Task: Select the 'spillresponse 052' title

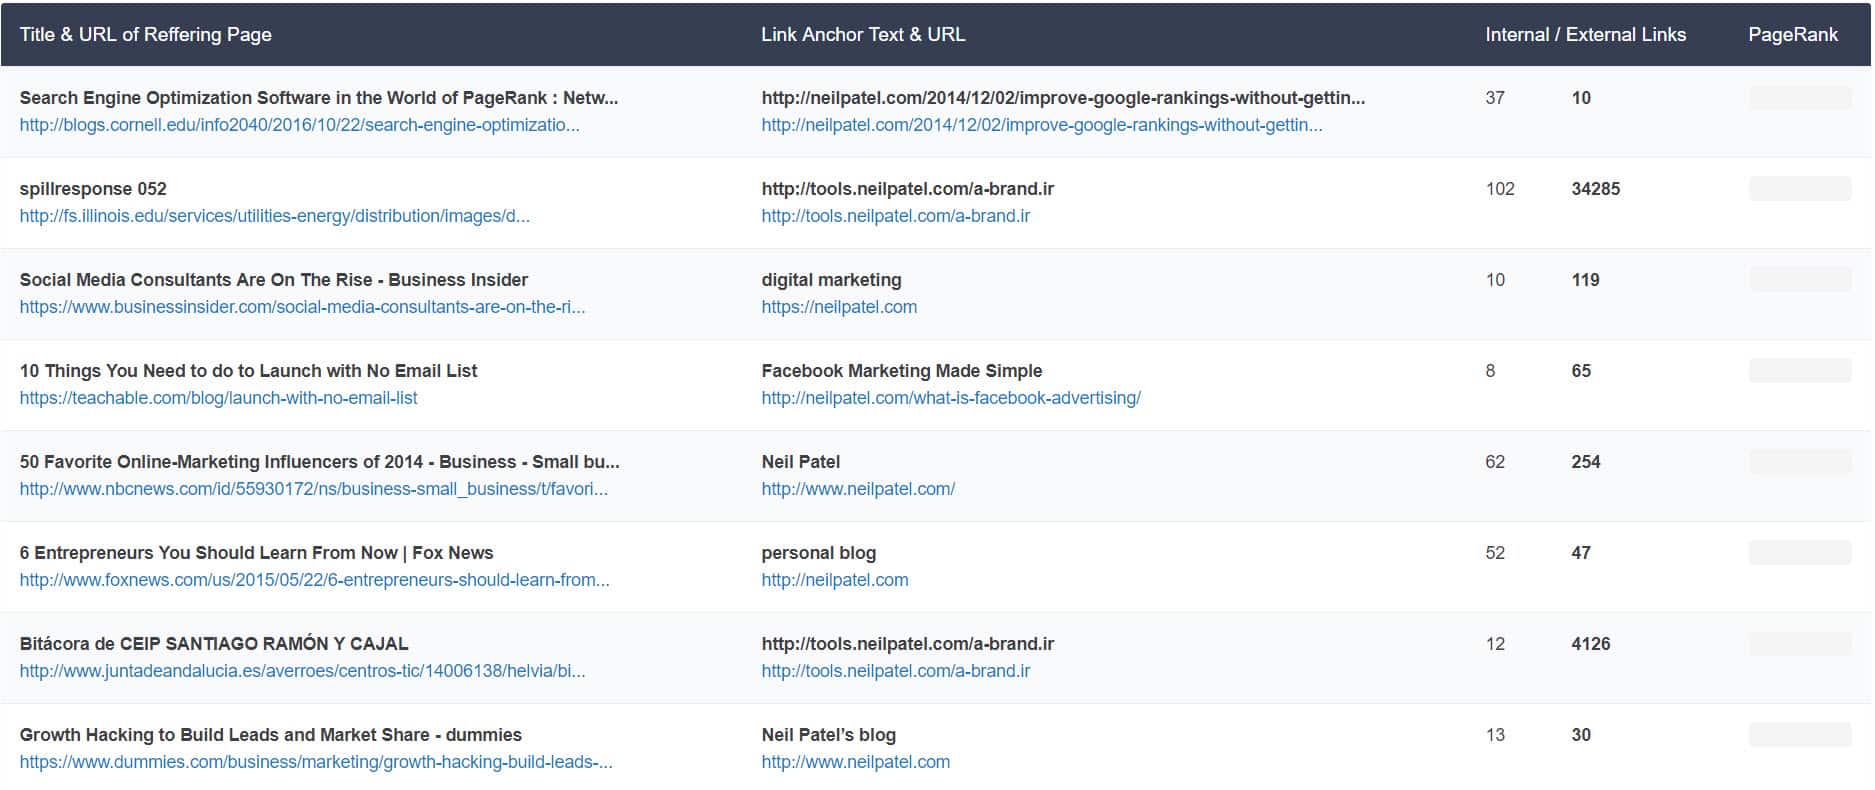Action: pyautogui.click(x=93, y=189)
